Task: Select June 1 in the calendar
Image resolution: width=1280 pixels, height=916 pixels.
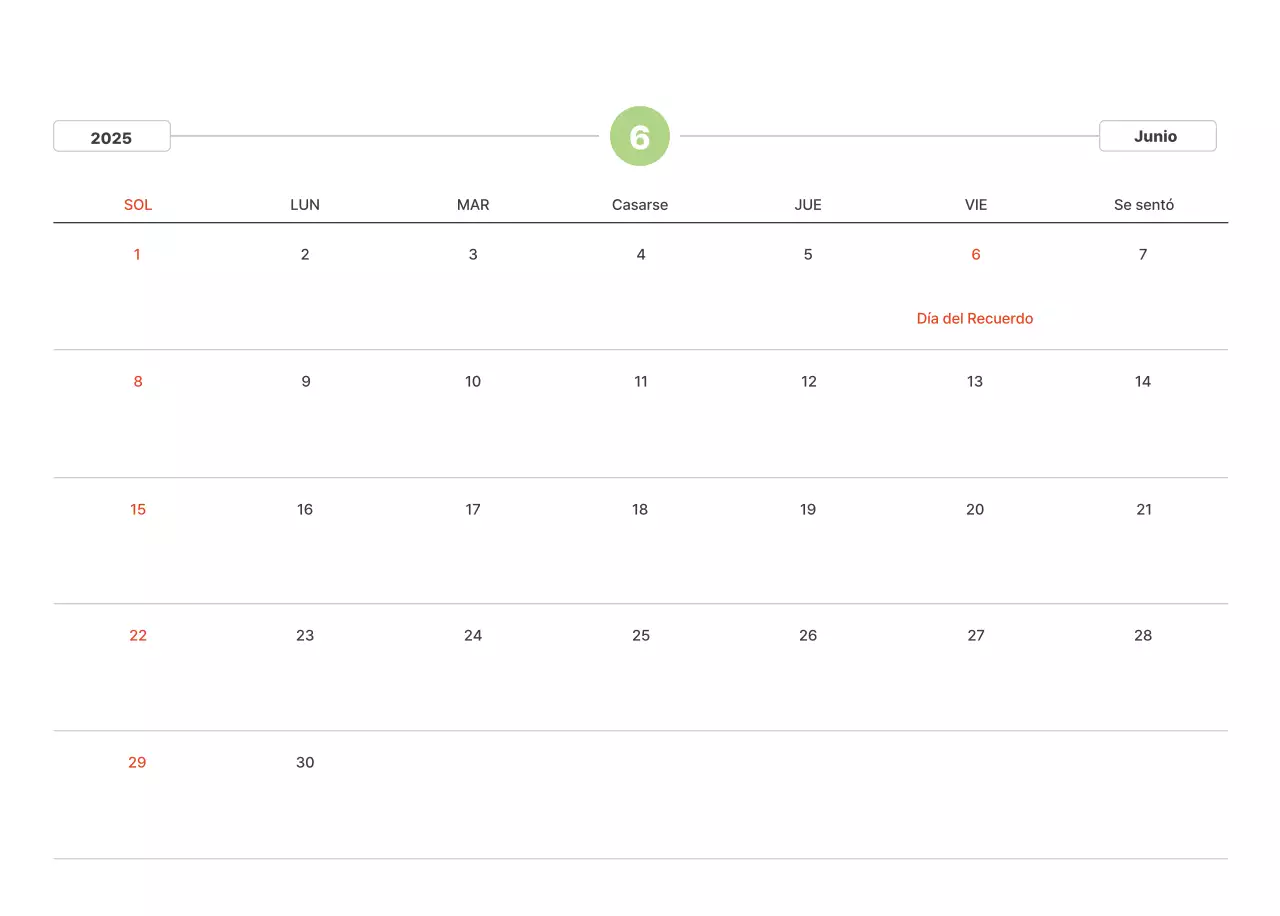Action: click(137, 254)
